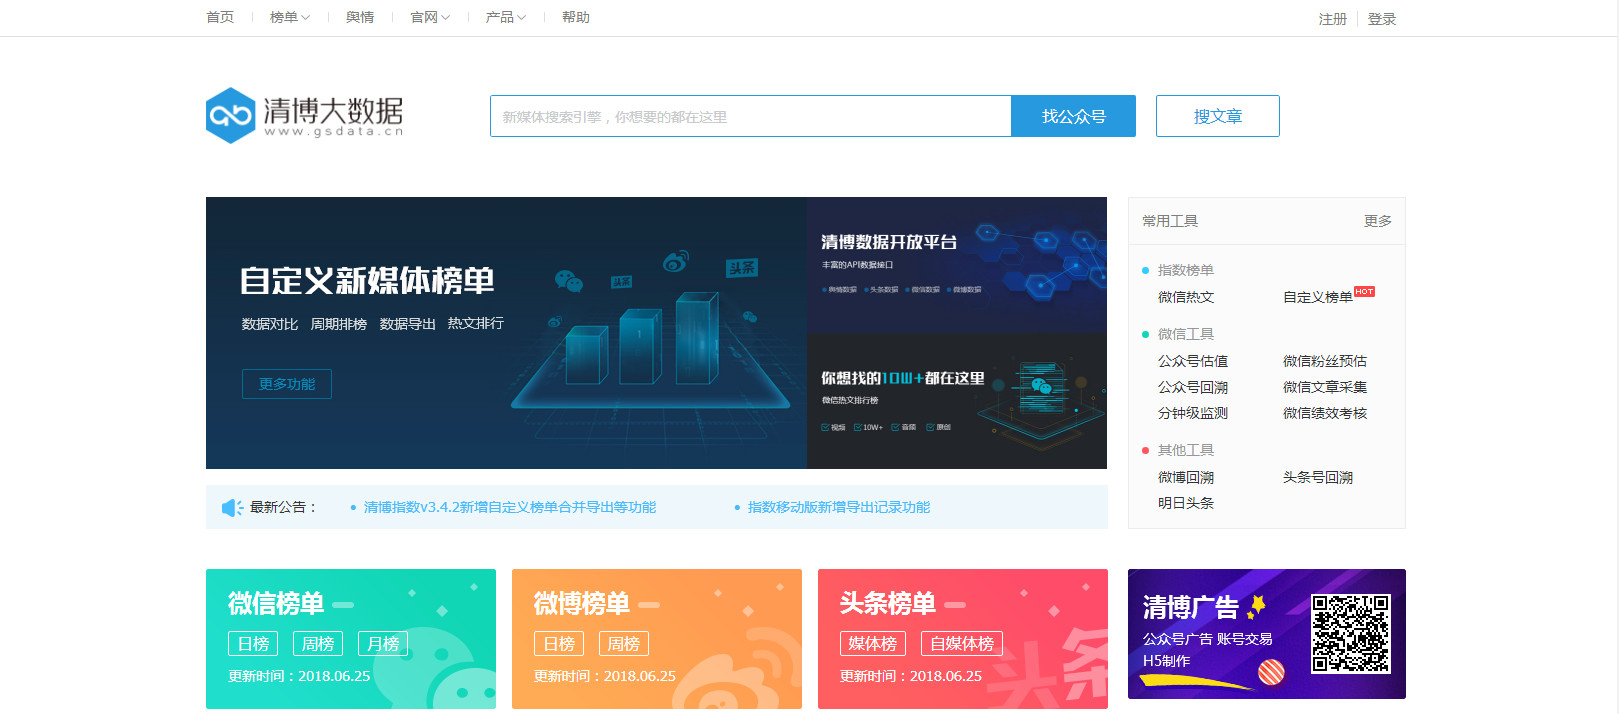
Task: Click the 其他工具 section heading
Action: tap(1186, 450)
